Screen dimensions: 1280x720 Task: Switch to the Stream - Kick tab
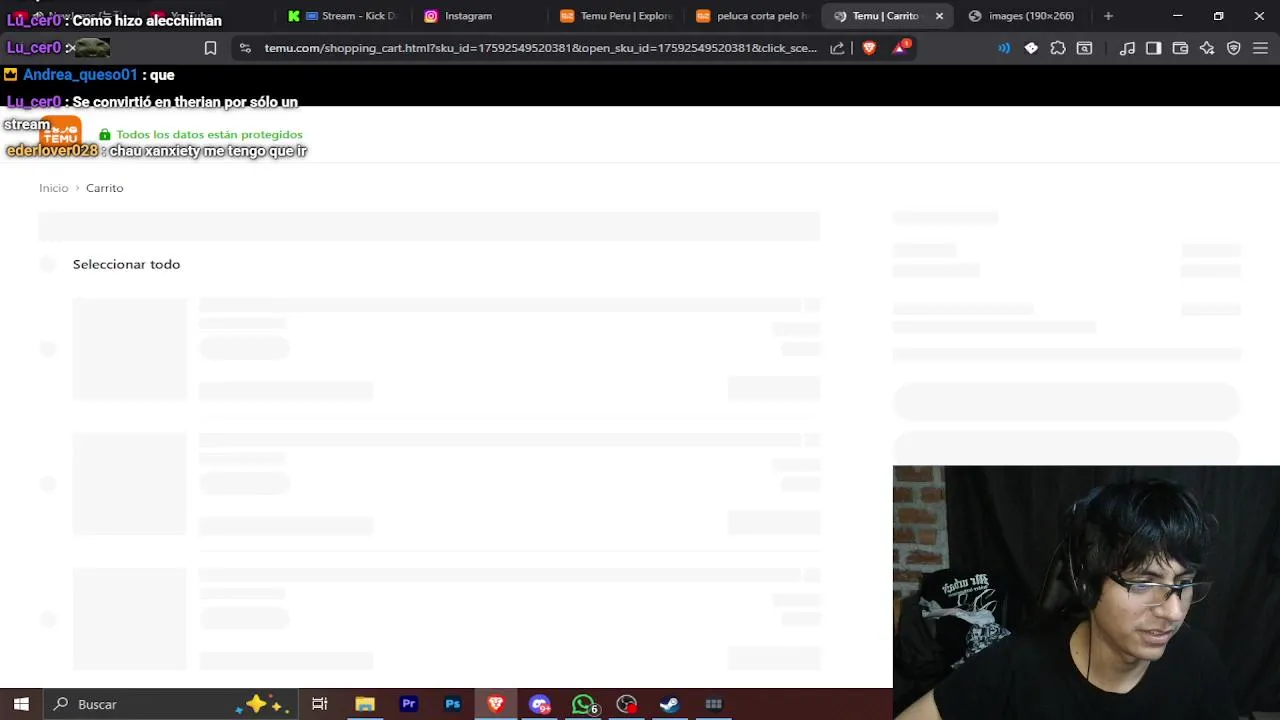pyautogui.click(x=343, y=16)
